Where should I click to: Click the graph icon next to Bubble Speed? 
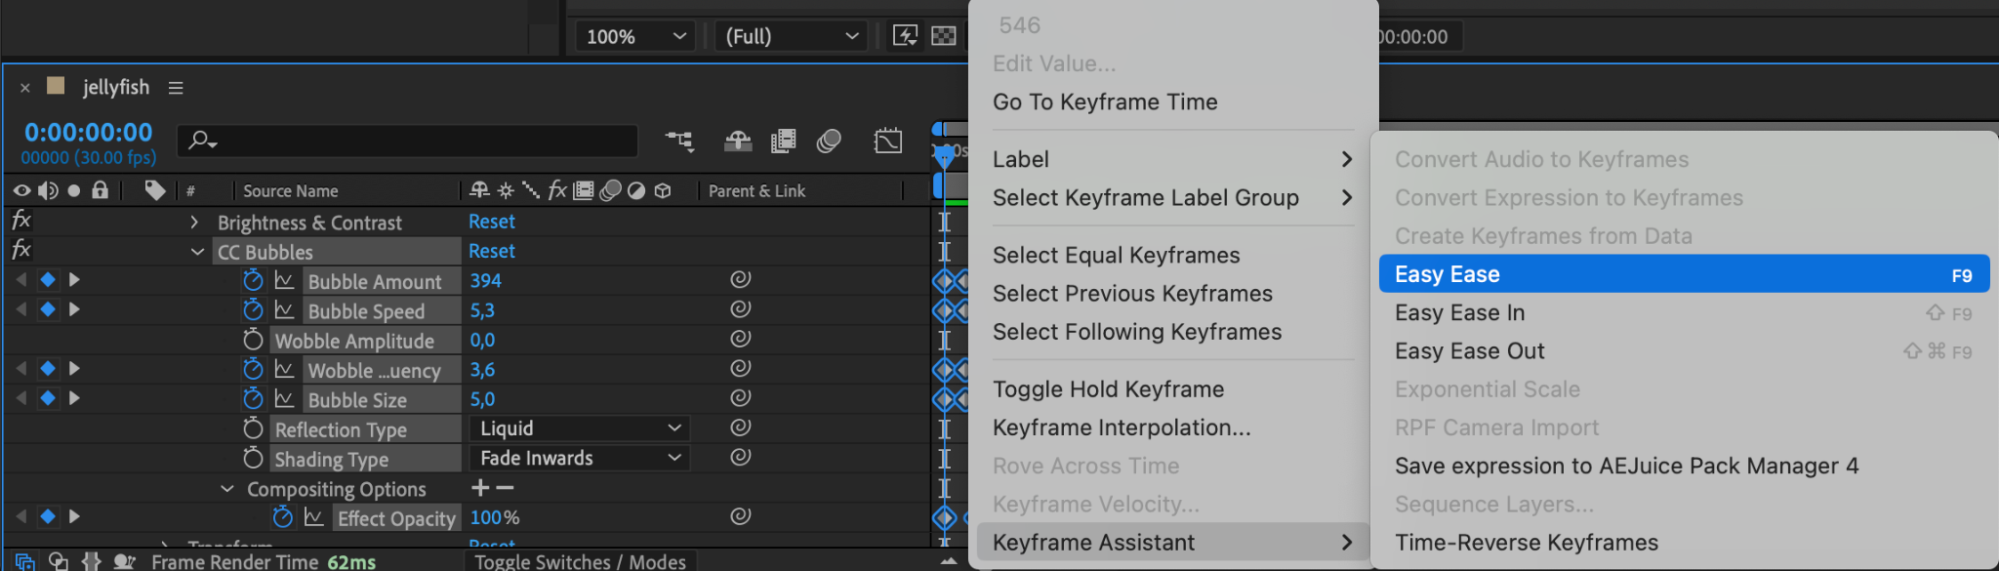pos(285,311)
